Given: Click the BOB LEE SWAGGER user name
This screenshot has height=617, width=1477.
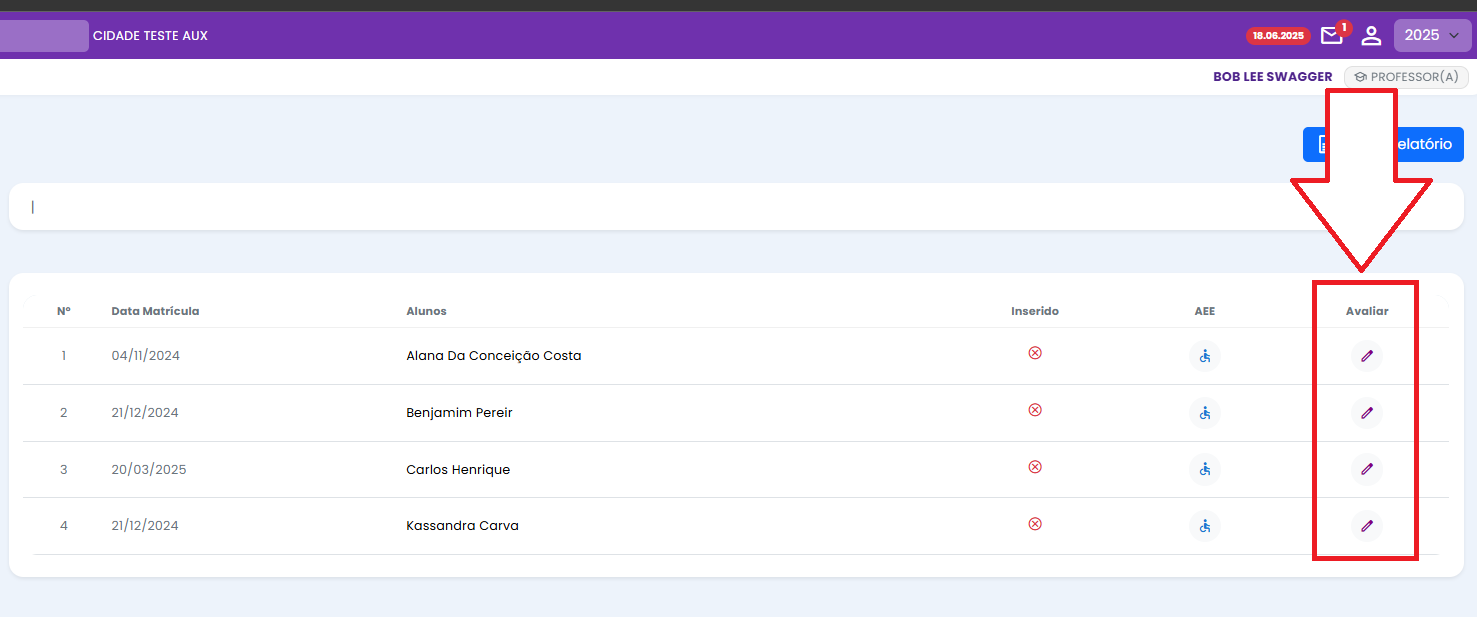Looking at the screenshot, I should tap(1273, 77).
